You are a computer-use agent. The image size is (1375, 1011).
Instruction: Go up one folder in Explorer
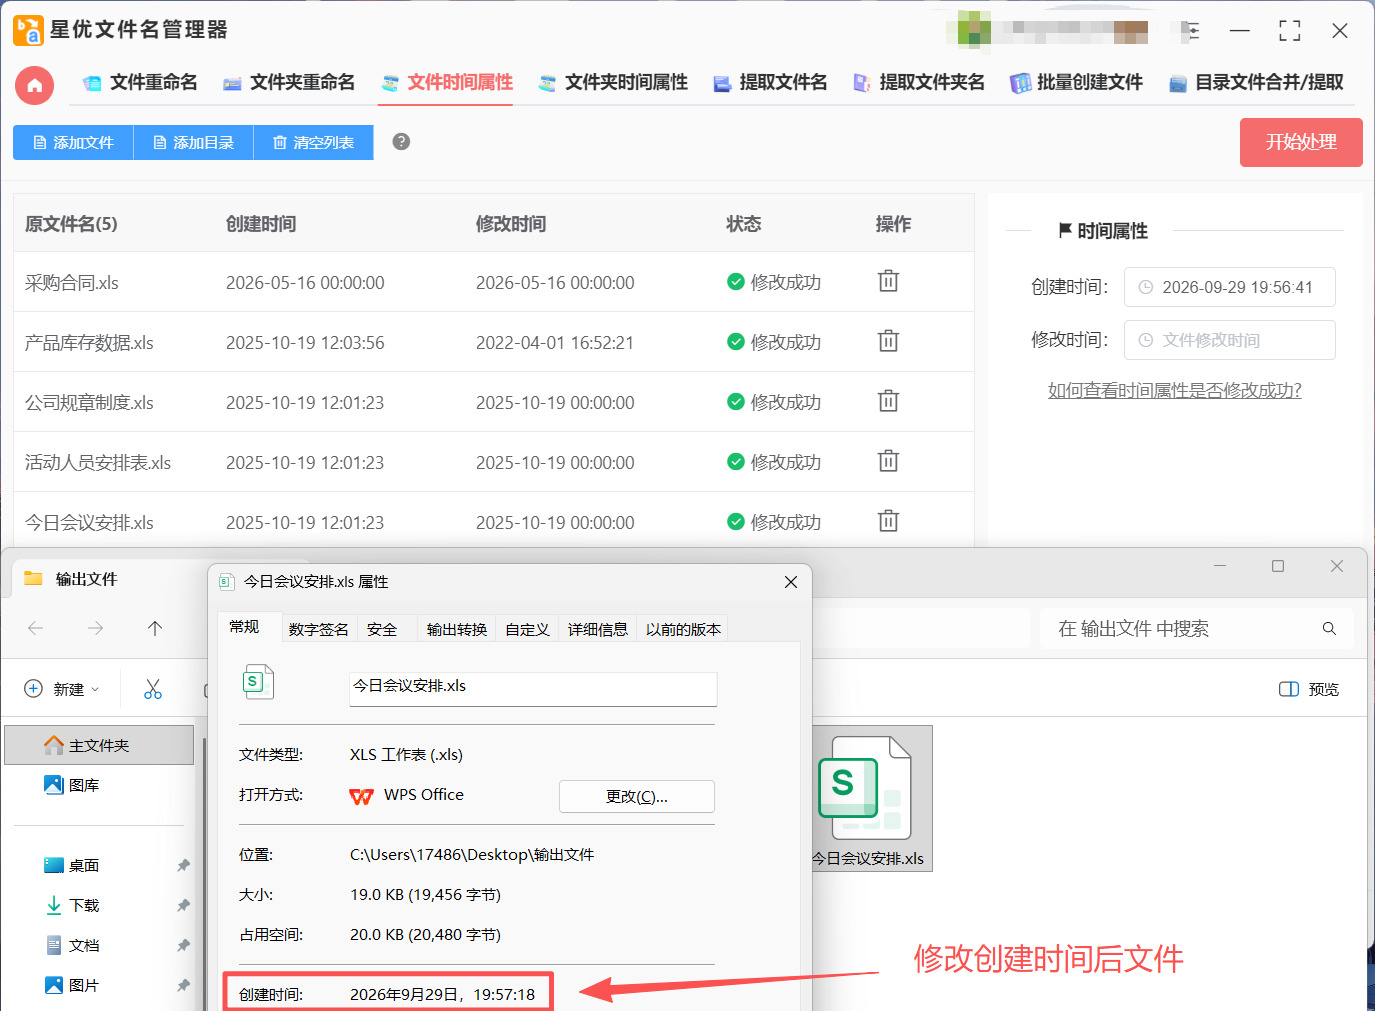pos(155,628)
